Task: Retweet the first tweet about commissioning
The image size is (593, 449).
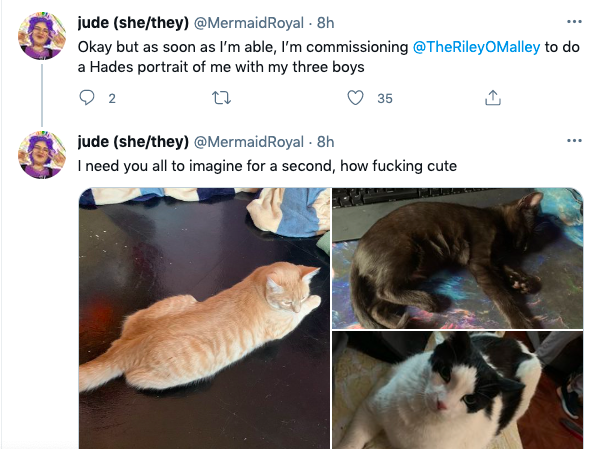Action: 221,98
